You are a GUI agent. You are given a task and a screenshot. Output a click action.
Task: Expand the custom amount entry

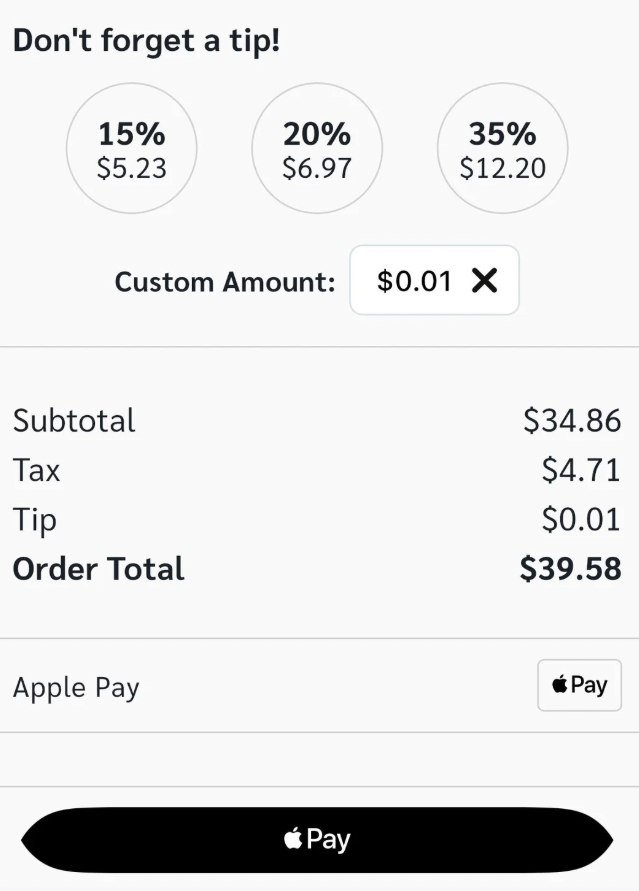(x=434, y=281)
